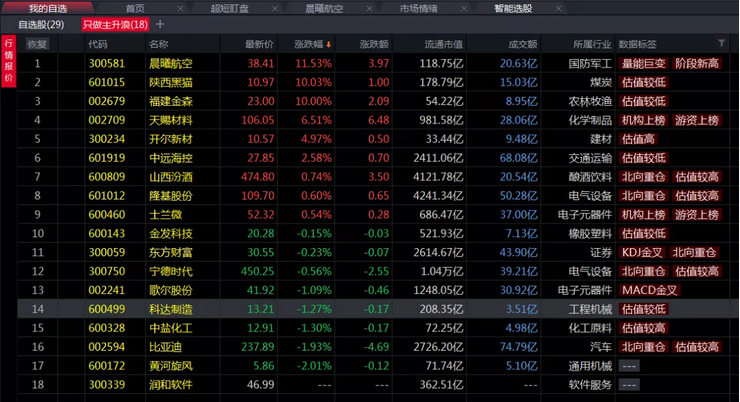Click the 涨跌幅 sort arrow indicator

point(328,44)
